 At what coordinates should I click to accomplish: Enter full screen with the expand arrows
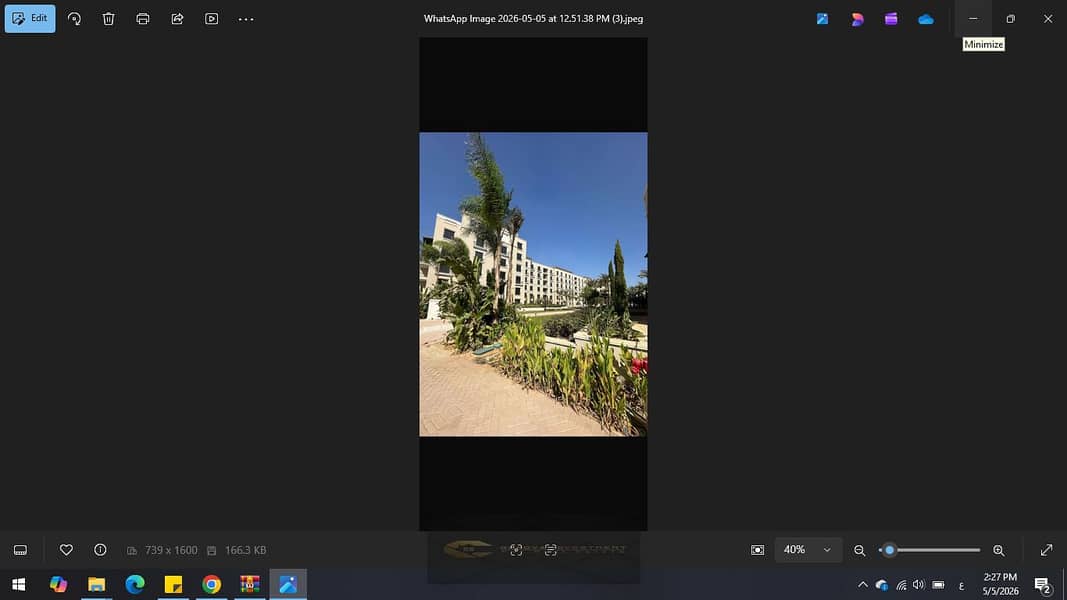tap(1047, 550)
